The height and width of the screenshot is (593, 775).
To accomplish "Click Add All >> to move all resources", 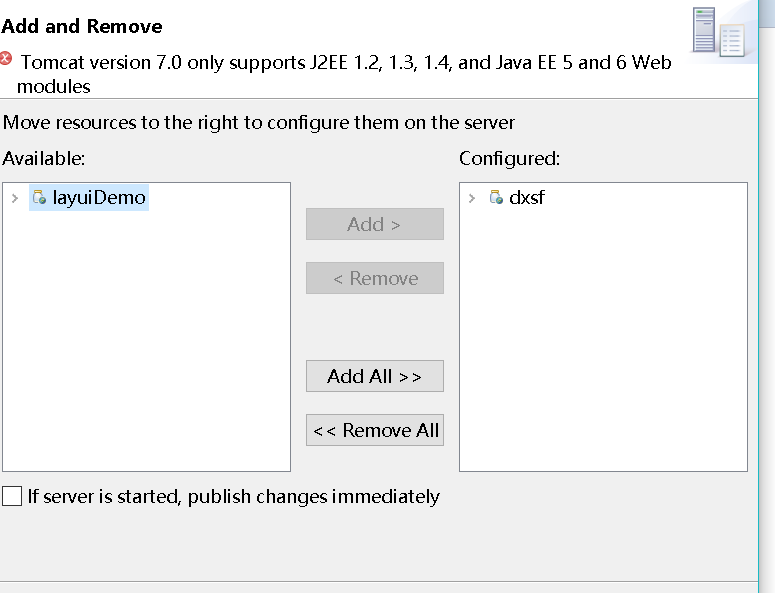I will (374, 376).
